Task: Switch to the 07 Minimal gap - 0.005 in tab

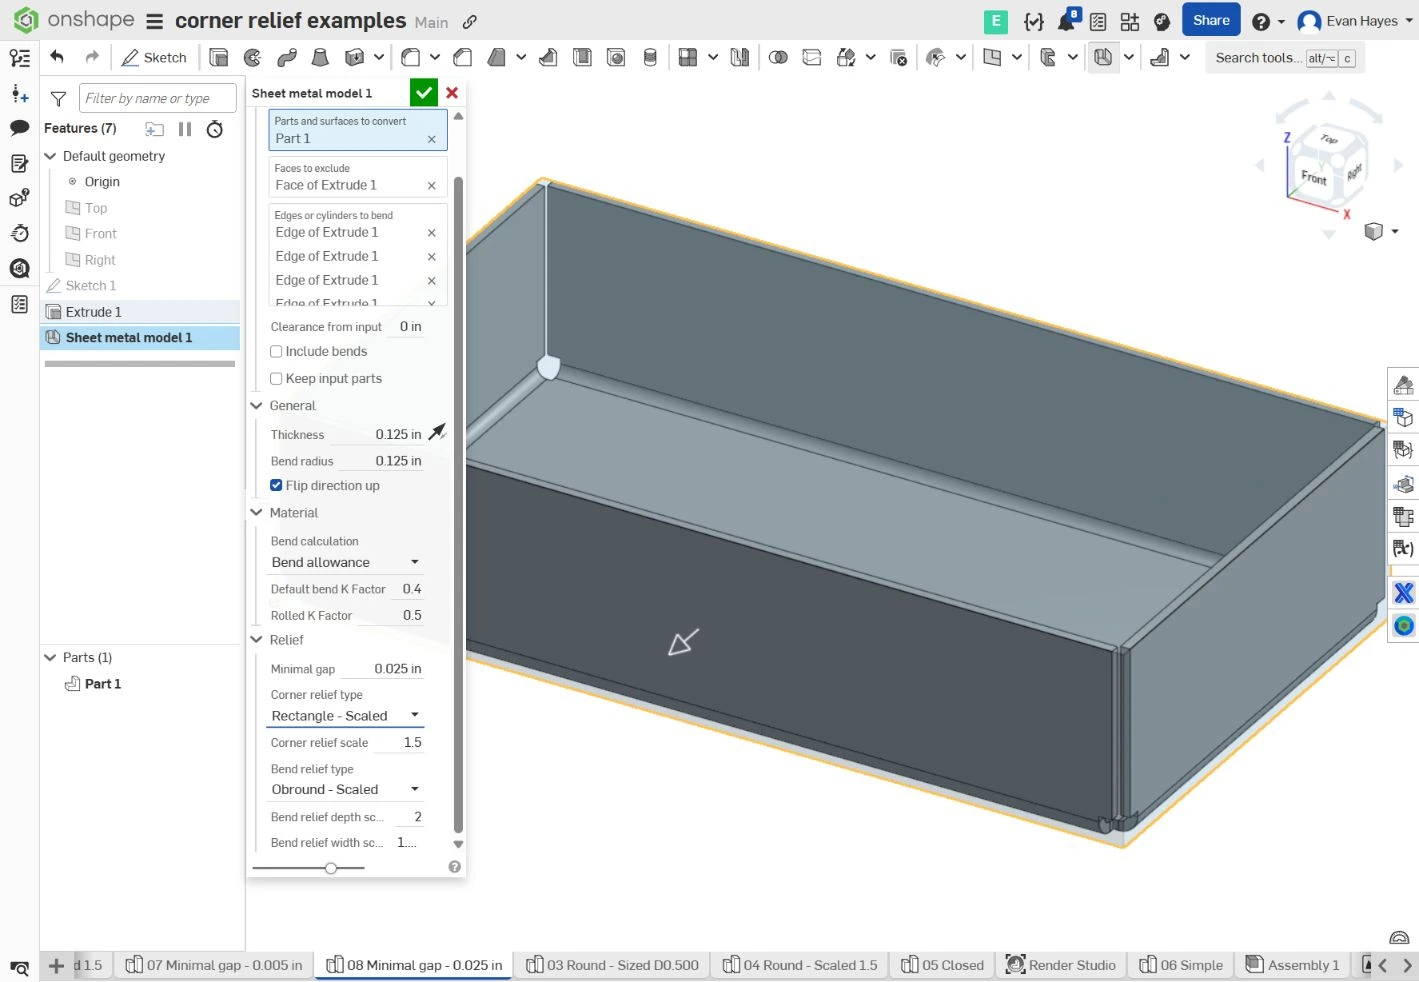Action: [x=214, y=965]
